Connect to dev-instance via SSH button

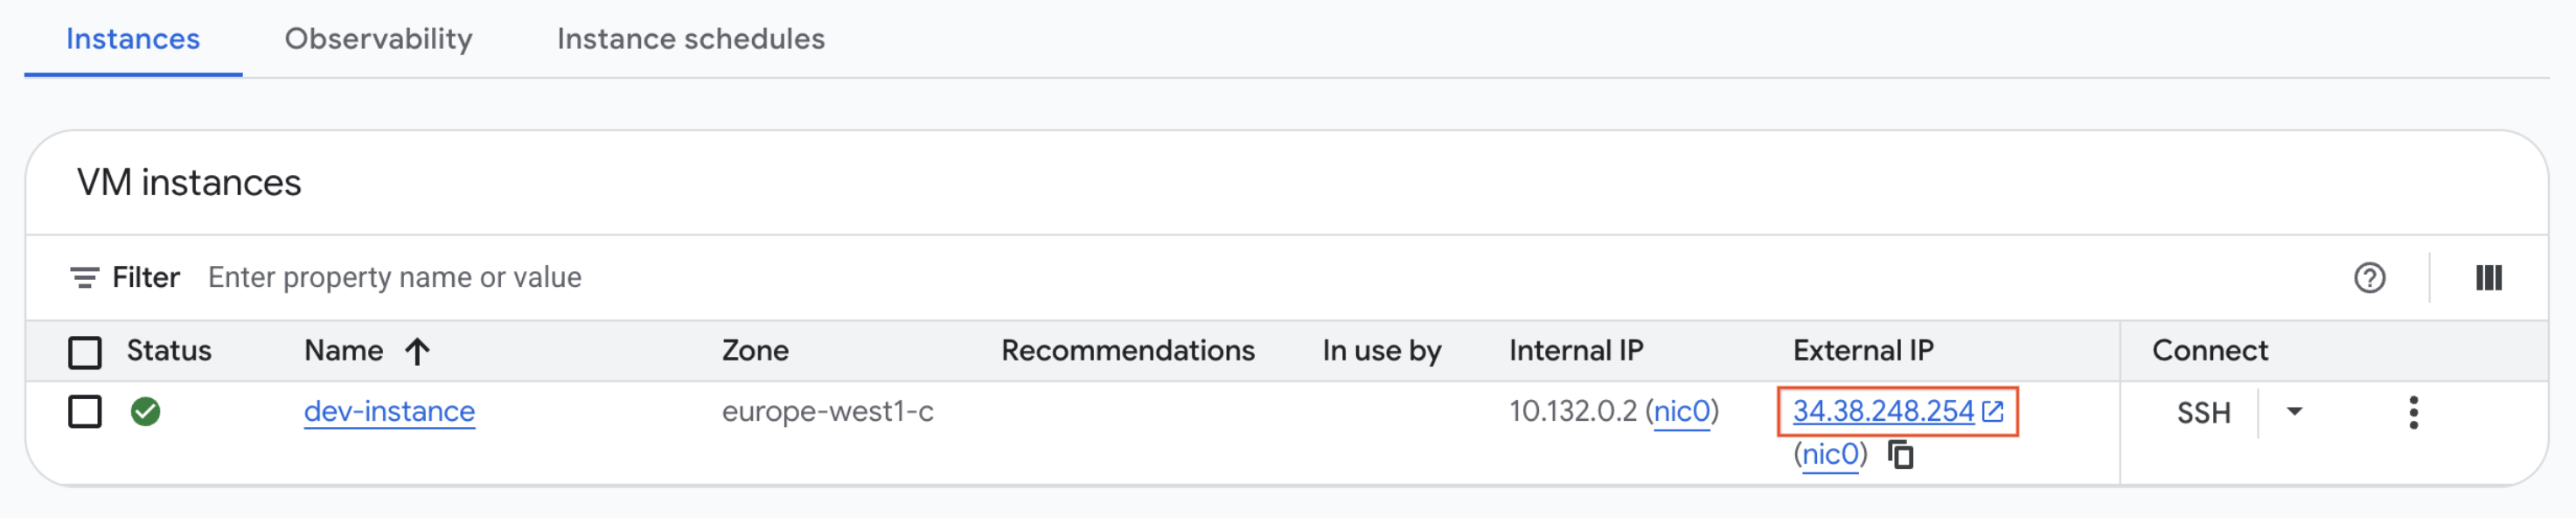click(x=2204, y=411)
